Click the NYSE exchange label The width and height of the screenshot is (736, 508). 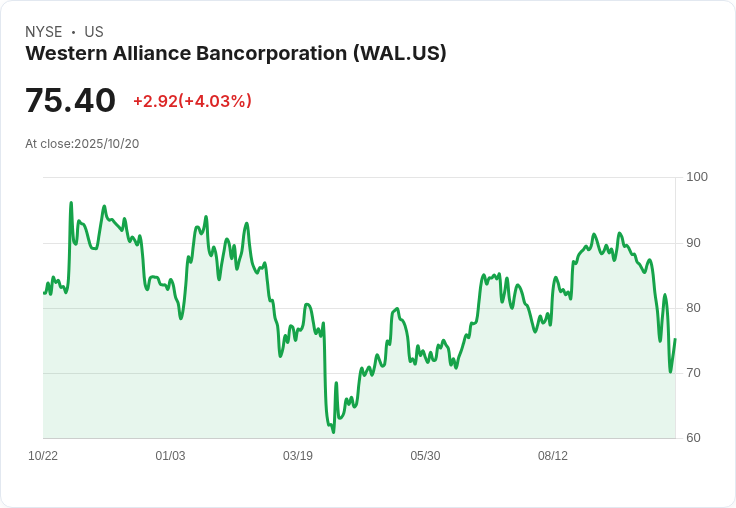(x=44, y=32)
